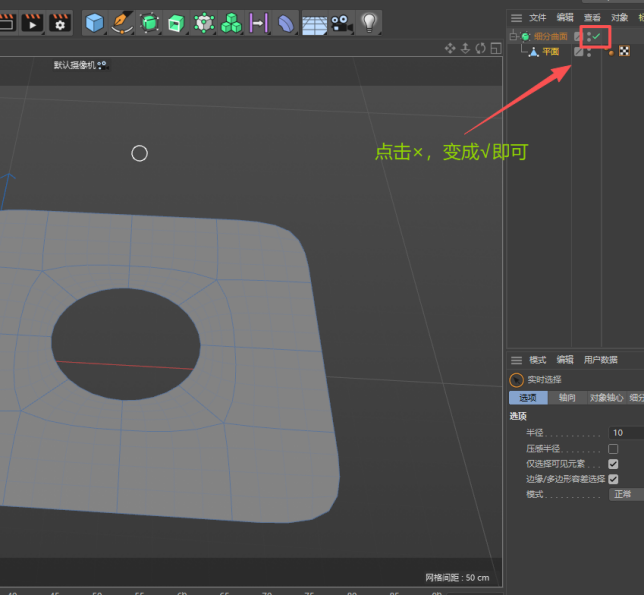Toggle visibility dots of 细分曲面 object
The height and width of the screenshot is (595, 644).
pyautogui.click(x=589, y=37)
